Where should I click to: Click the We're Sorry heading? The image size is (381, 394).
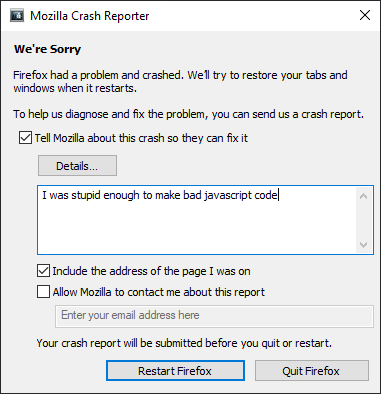click(47, 49)
